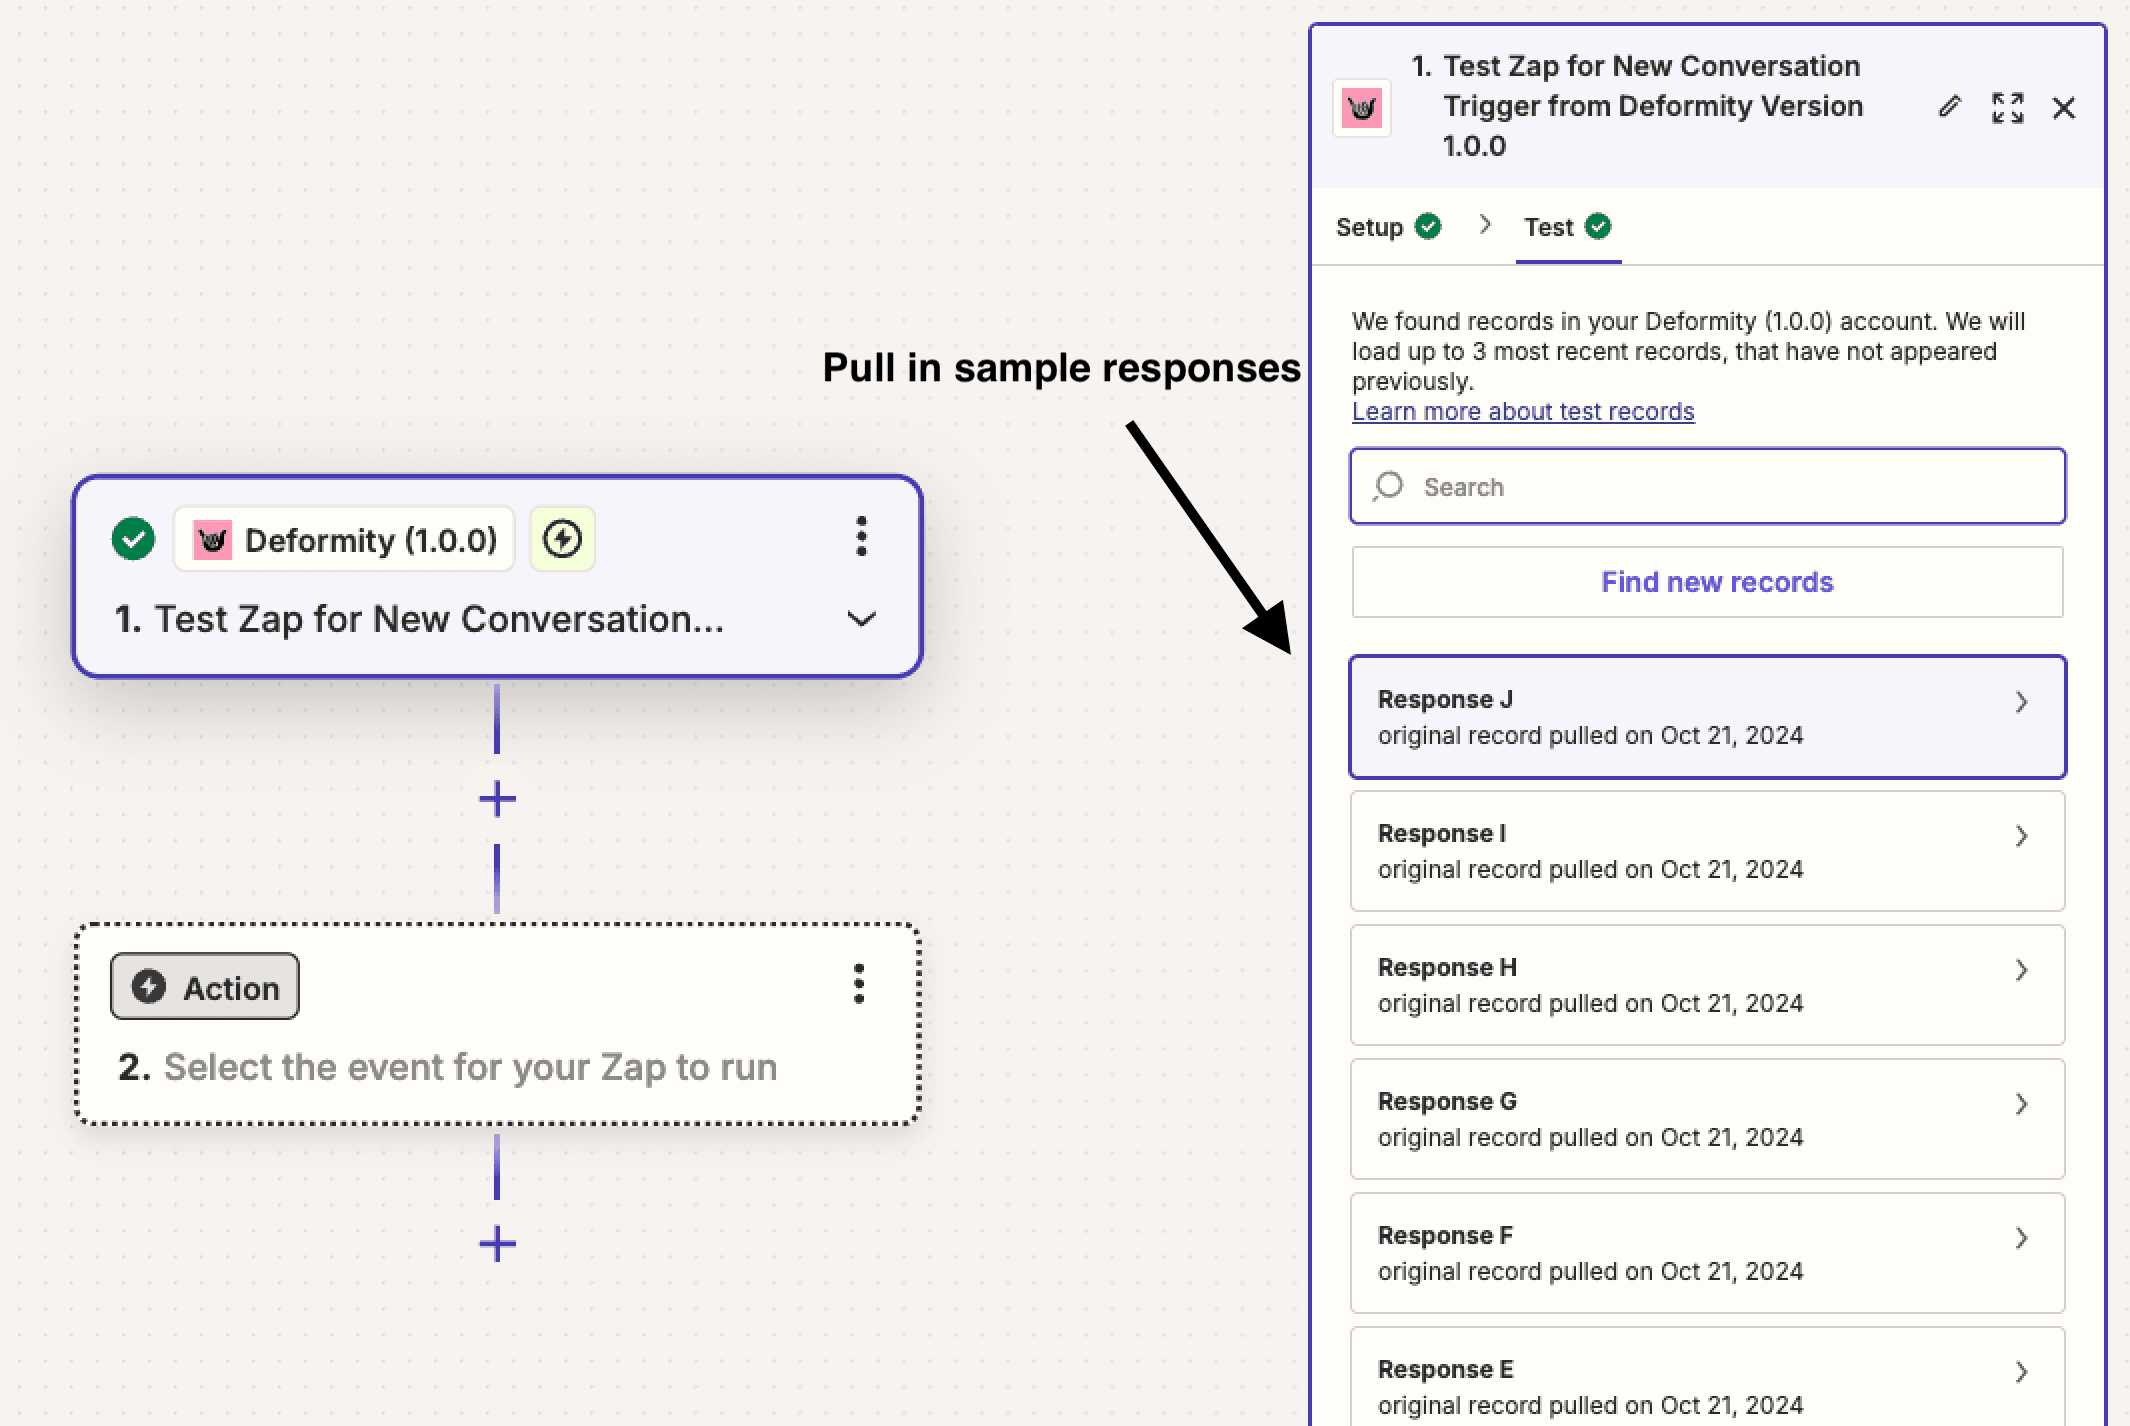Switch to the Test tab

point(1550,227)
